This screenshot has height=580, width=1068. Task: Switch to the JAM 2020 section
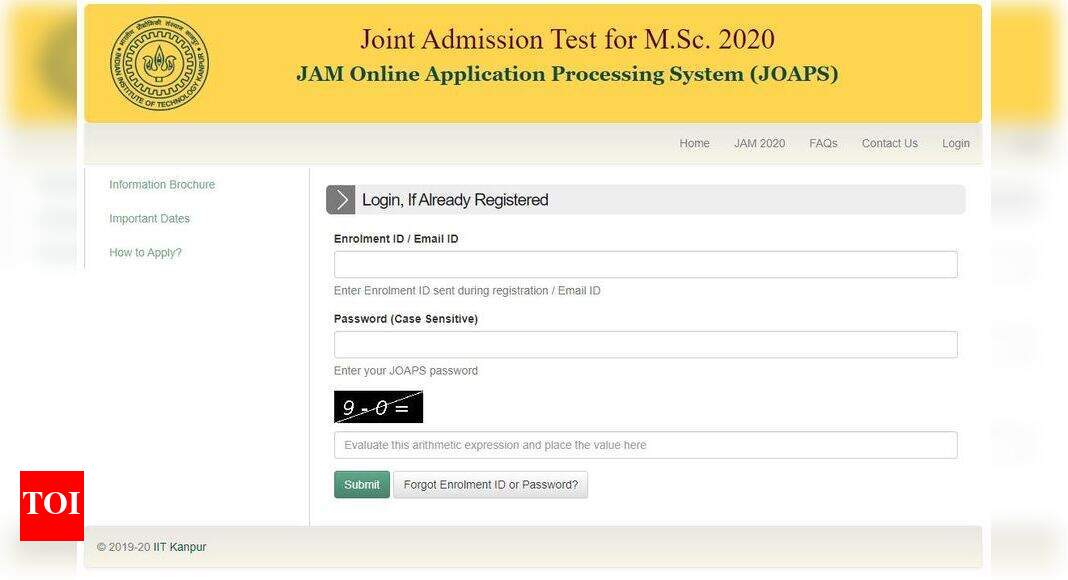pyautogui.click(x=760, y=143)
